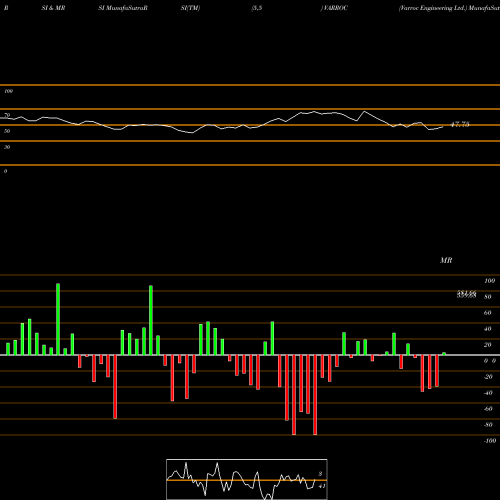
Task: Click the MR right axis label 80
Action: 488,297
